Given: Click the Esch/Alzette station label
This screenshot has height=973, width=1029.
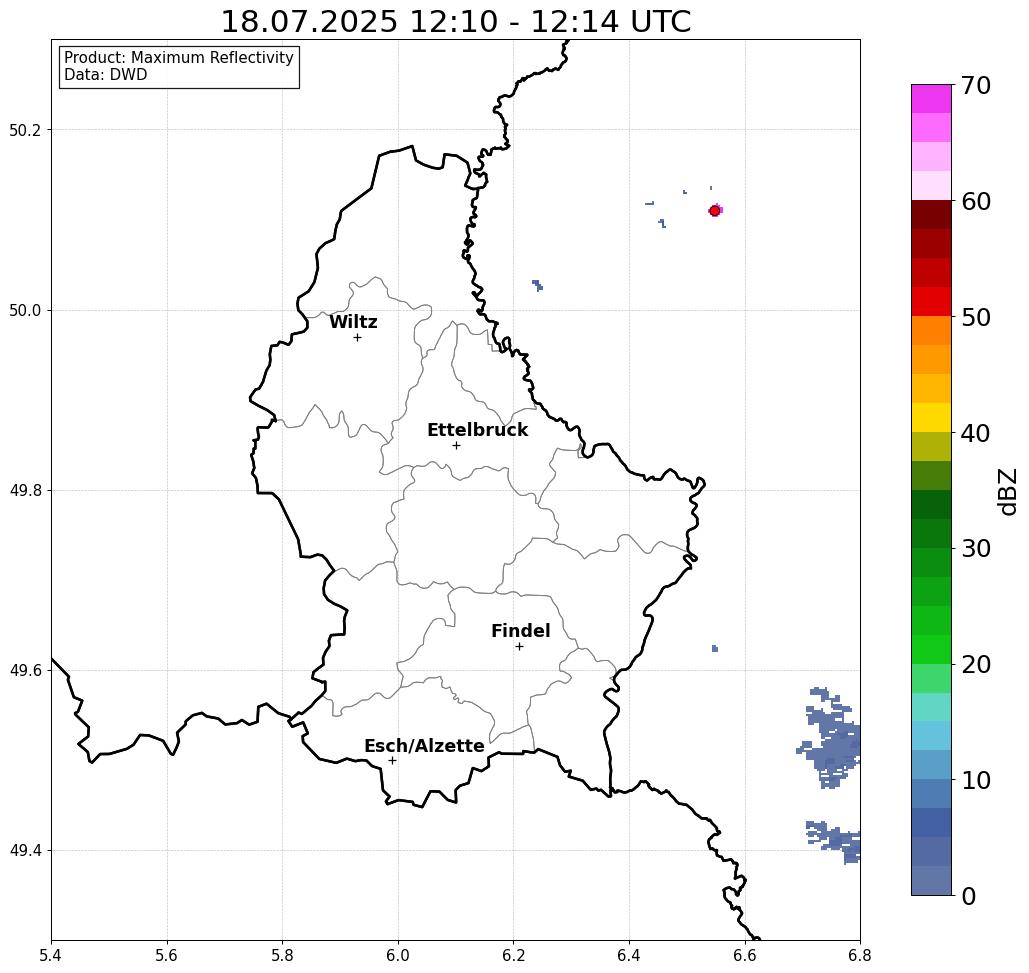Looking at the screenshot, I should pyautogui.click(x=424, y=746).
